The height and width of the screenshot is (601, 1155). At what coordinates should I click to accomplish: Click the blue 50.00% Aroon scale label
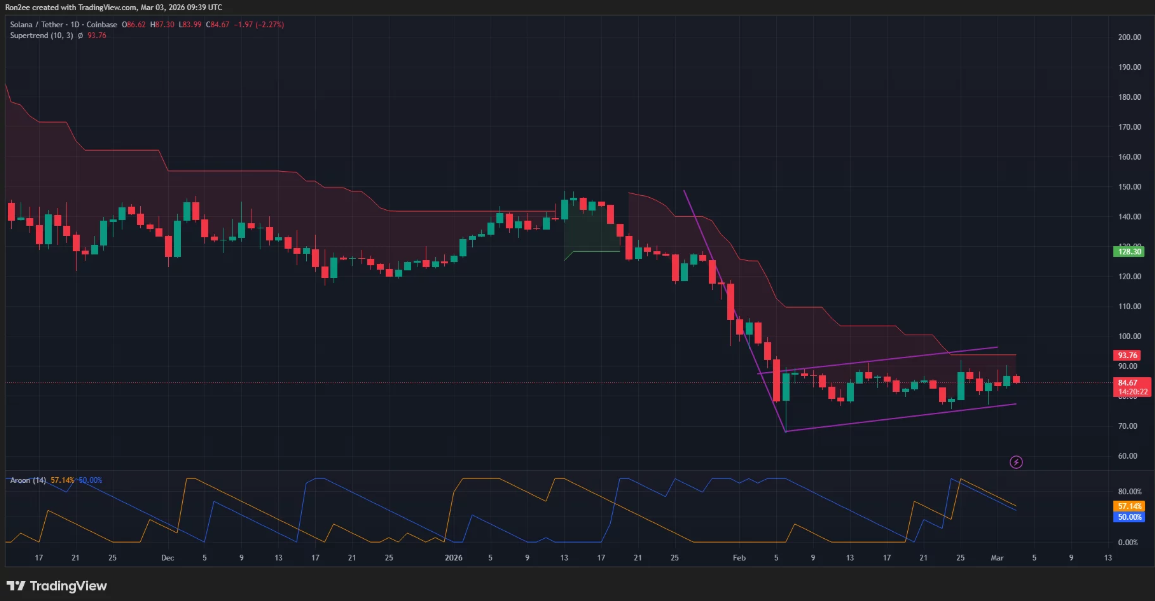[x=1127, y=517]
